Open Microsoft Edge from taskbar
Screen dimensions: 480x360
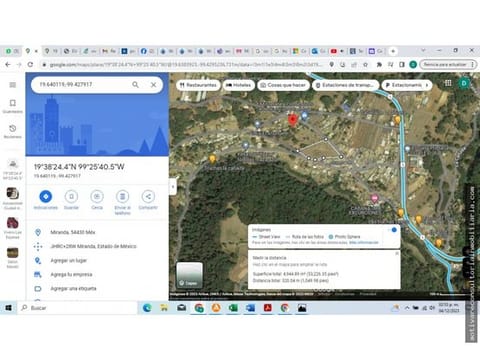(147, 308)
